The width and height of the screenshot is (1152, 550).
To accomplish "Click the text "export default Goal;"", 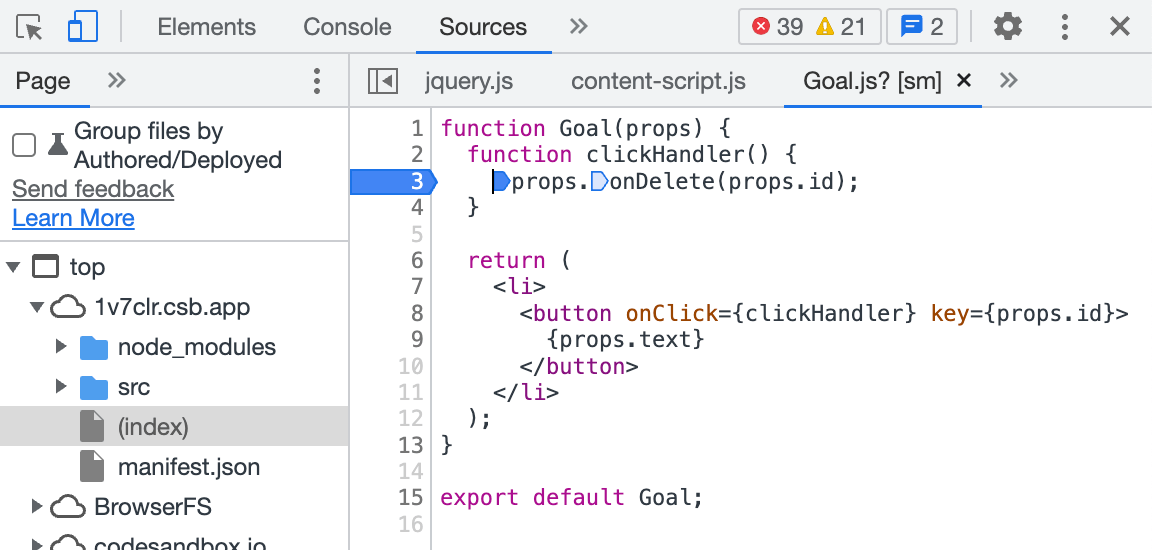I will point(572,498).
